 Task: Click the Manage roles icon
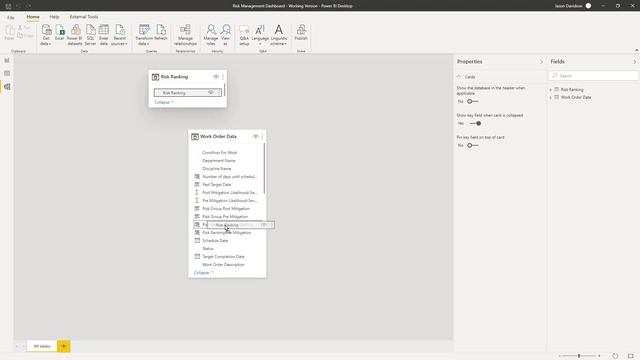click(x=211, y=35)
